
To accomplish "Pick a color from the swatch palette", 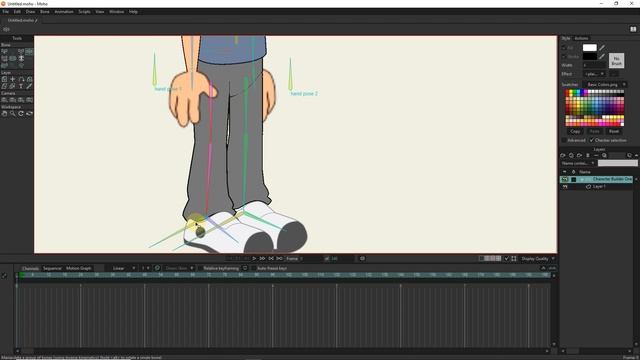I will tap(595, 107).
